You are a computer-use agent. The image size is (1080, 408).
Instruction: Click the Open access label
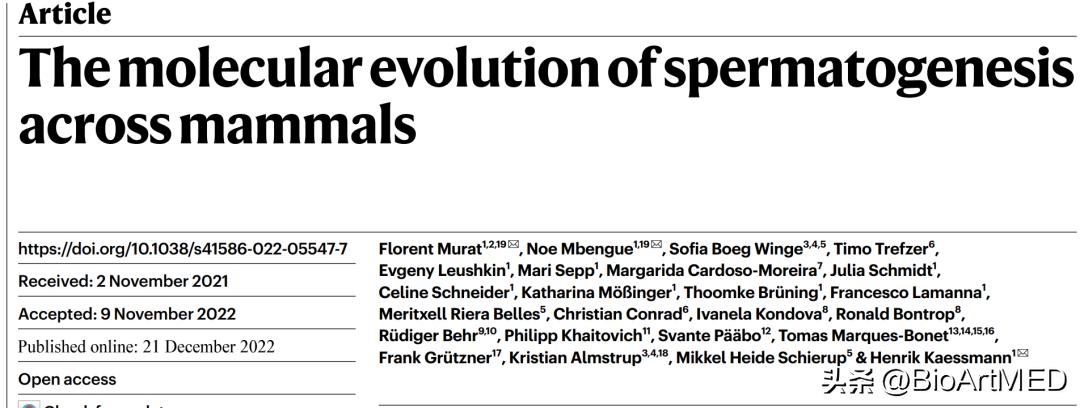click(68, 379)
